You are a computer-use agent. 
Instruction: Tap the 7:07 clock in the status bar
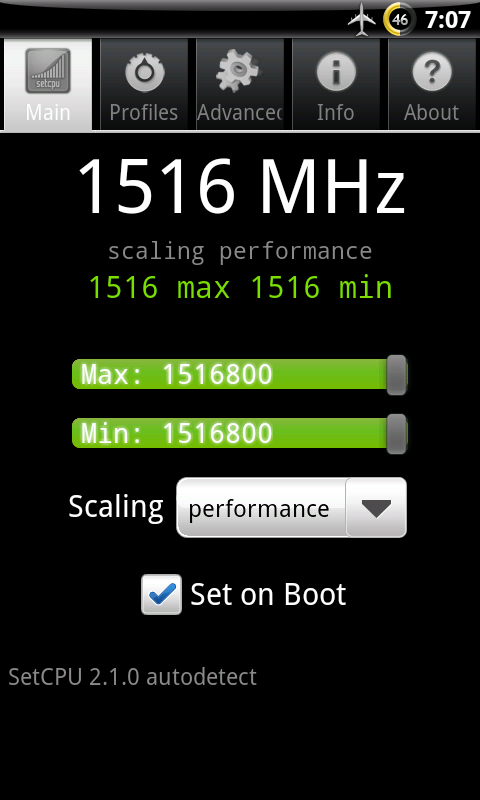(x=447, y=20)
